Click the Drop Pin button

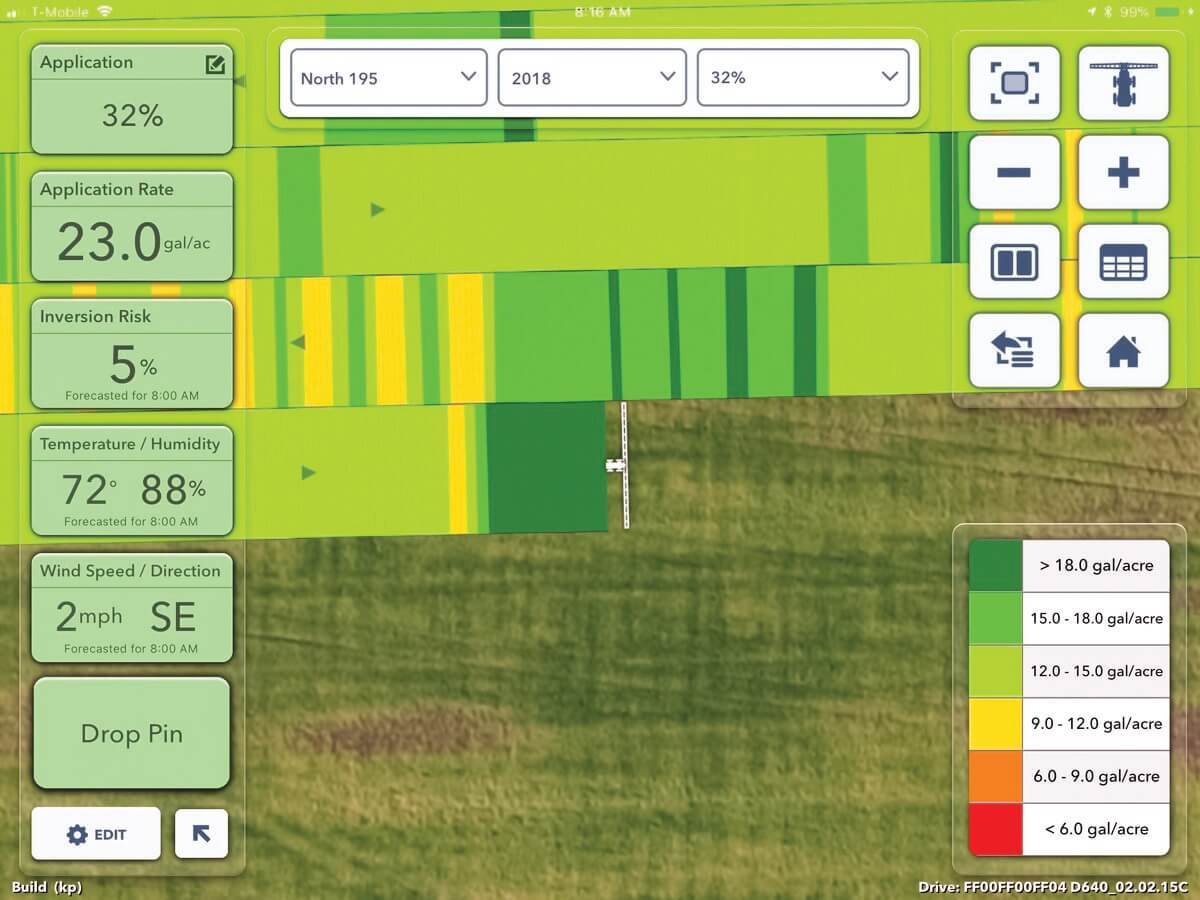tap(132, 733)
